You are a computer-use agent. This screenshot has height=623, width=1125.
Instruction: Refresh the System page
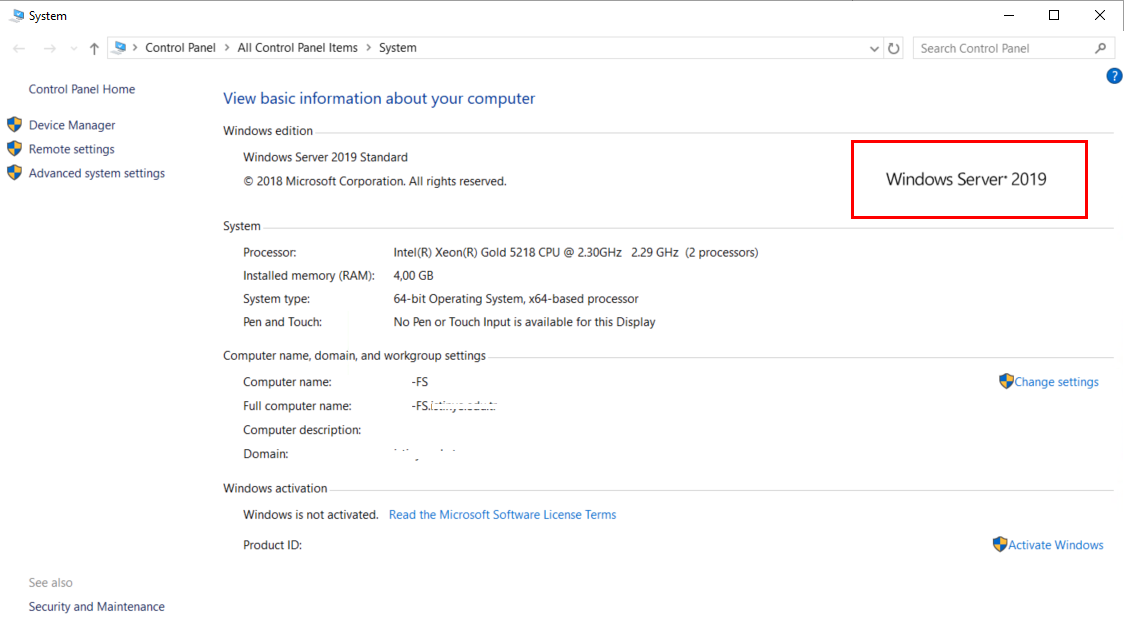pos(894,48)
